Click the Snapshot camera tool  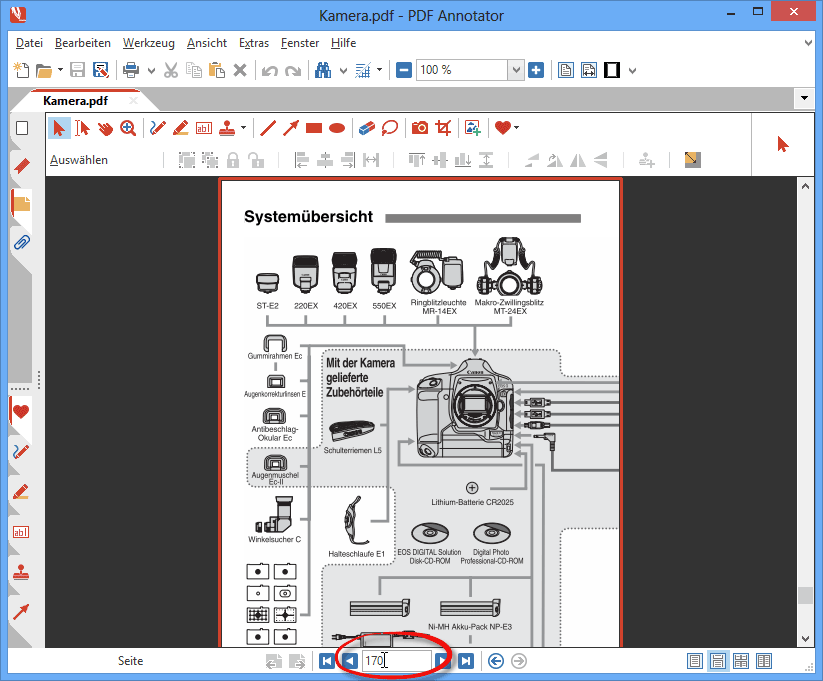click(x=420, y=128)
